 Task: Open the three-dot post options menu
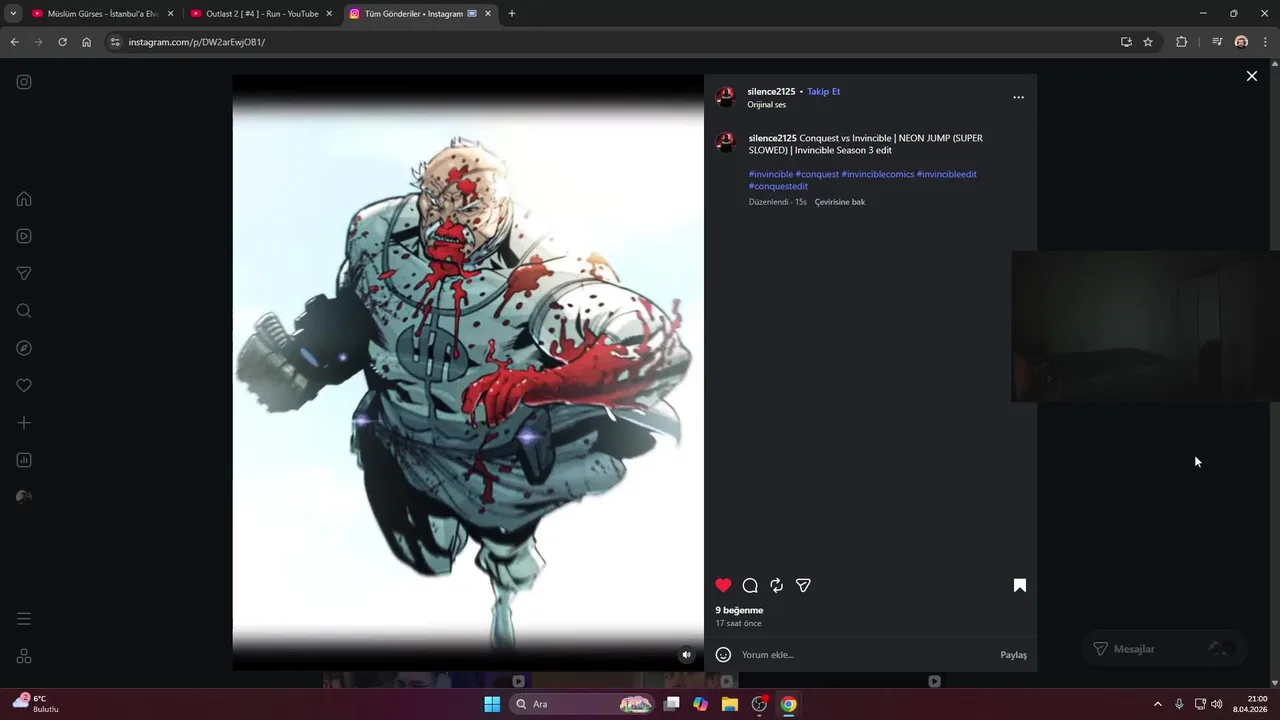1018,97
